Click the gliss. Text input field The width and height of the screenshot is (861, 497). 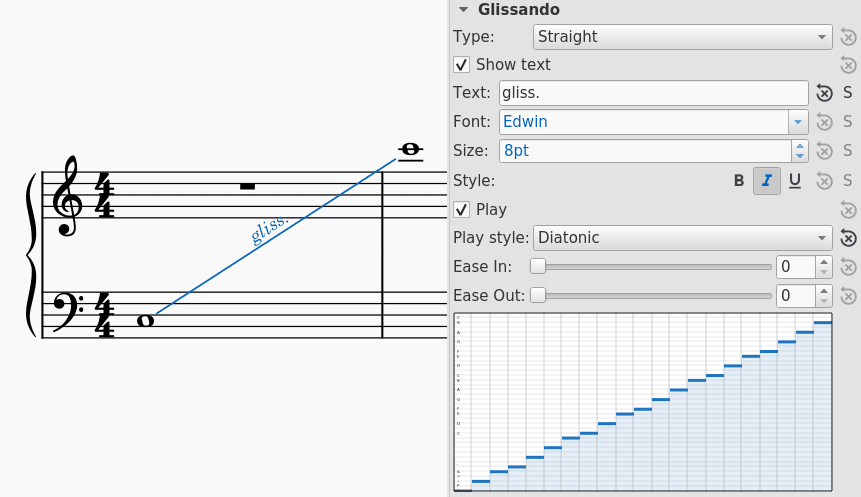pos(653,93)
